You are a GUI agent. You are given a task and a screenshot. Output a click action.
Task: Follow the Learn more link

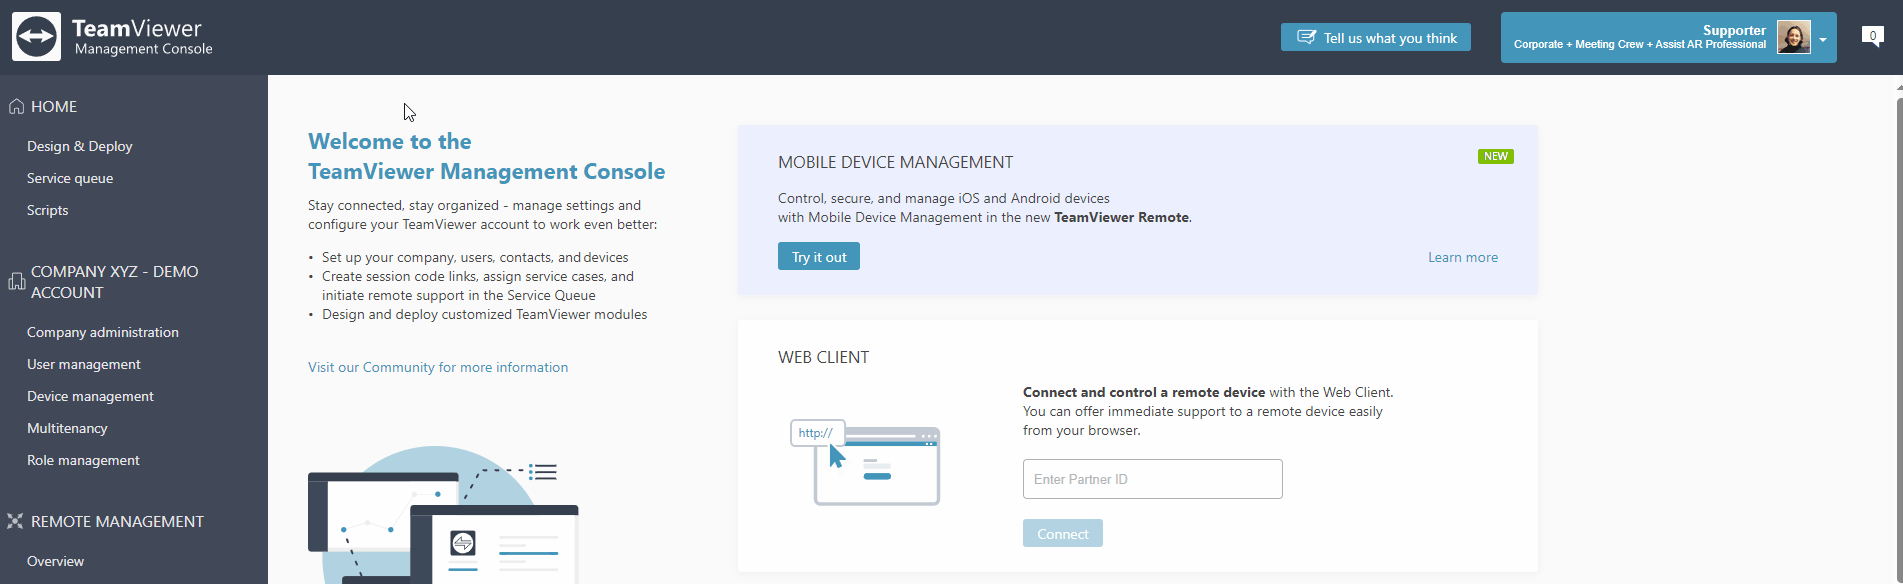coord(1463,257)
